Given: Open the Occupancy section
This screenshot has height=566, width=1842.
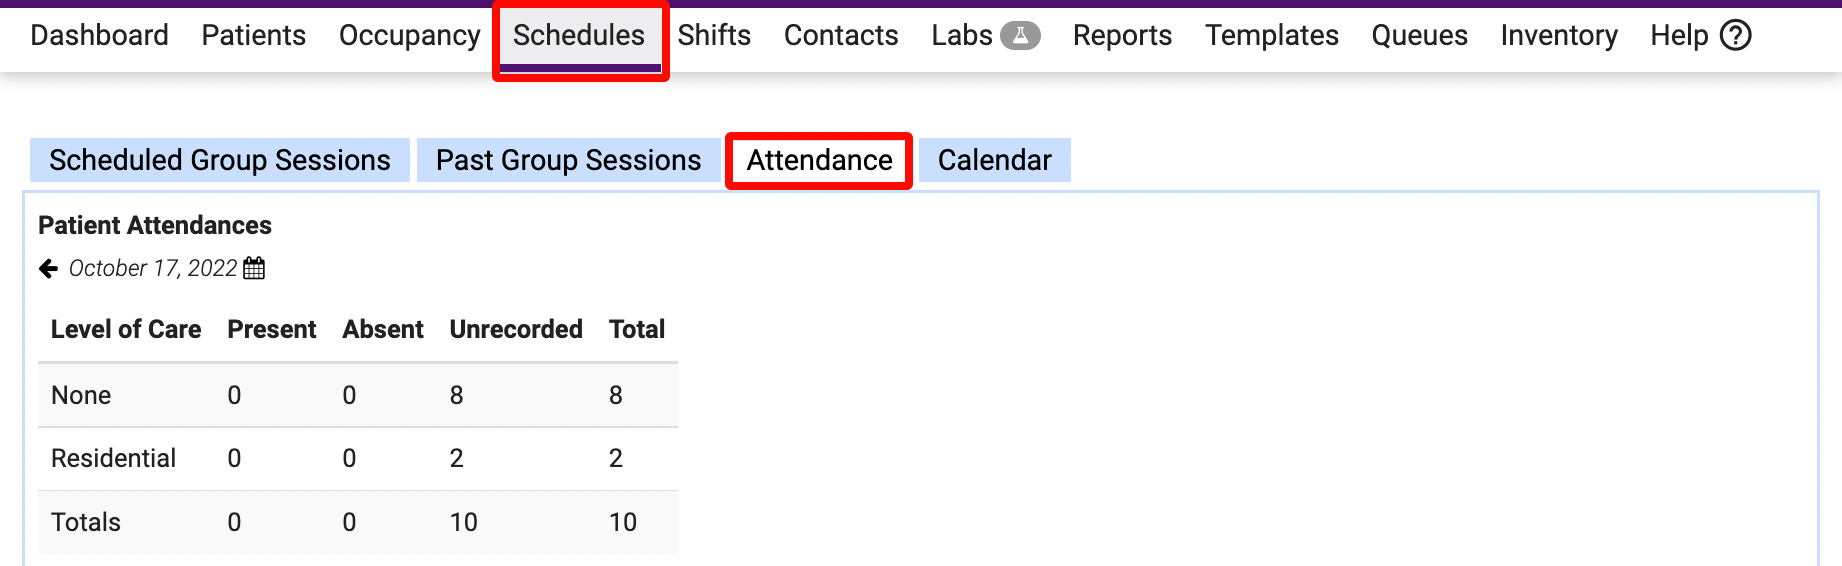Looking at the screenshot, I should click(409, 36).
